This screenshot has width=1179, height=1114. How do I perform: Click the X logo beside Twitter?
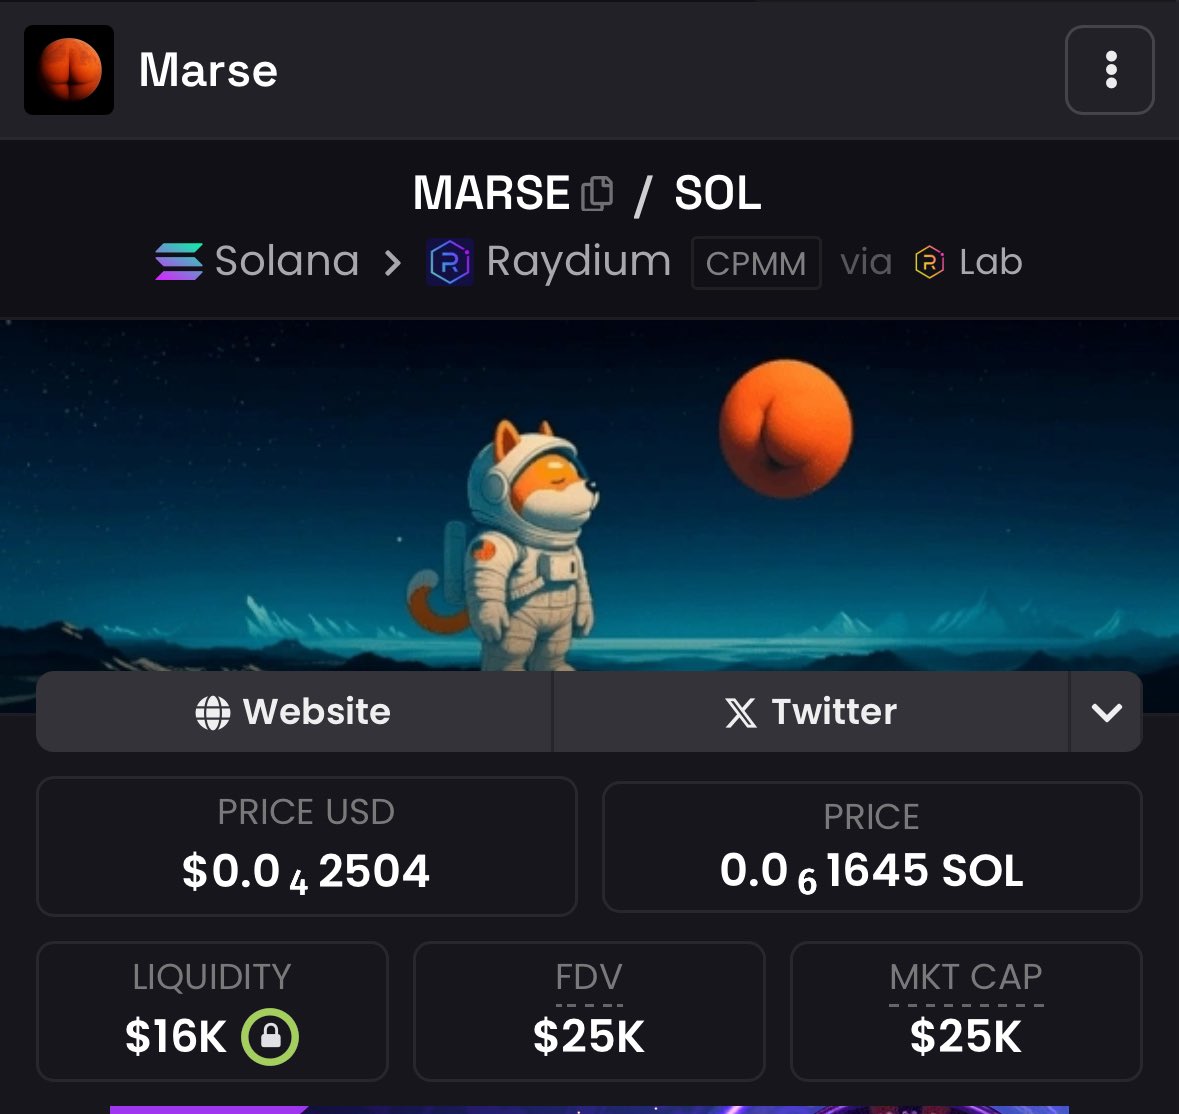click(741, 712)
